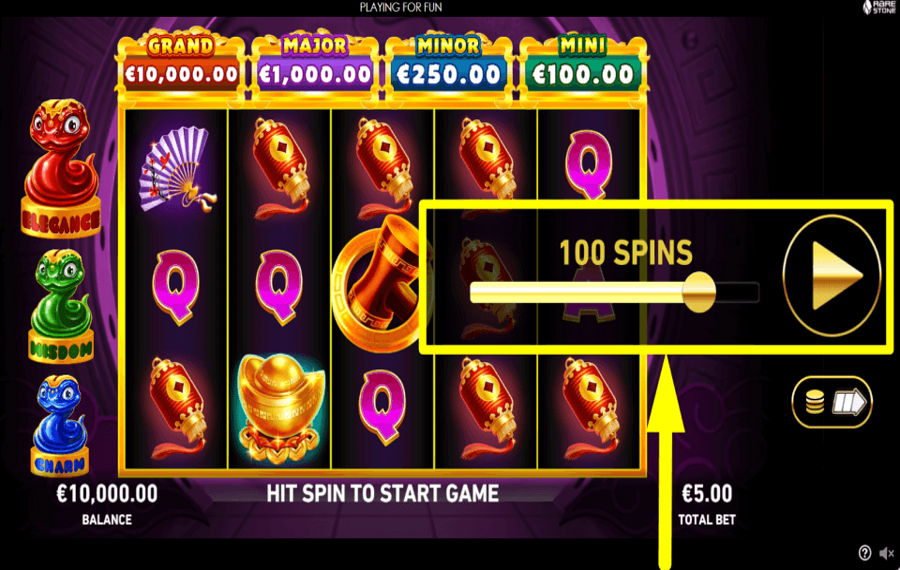
Task: Adjust the 100 spins slider handle
Action: point(699,292)
